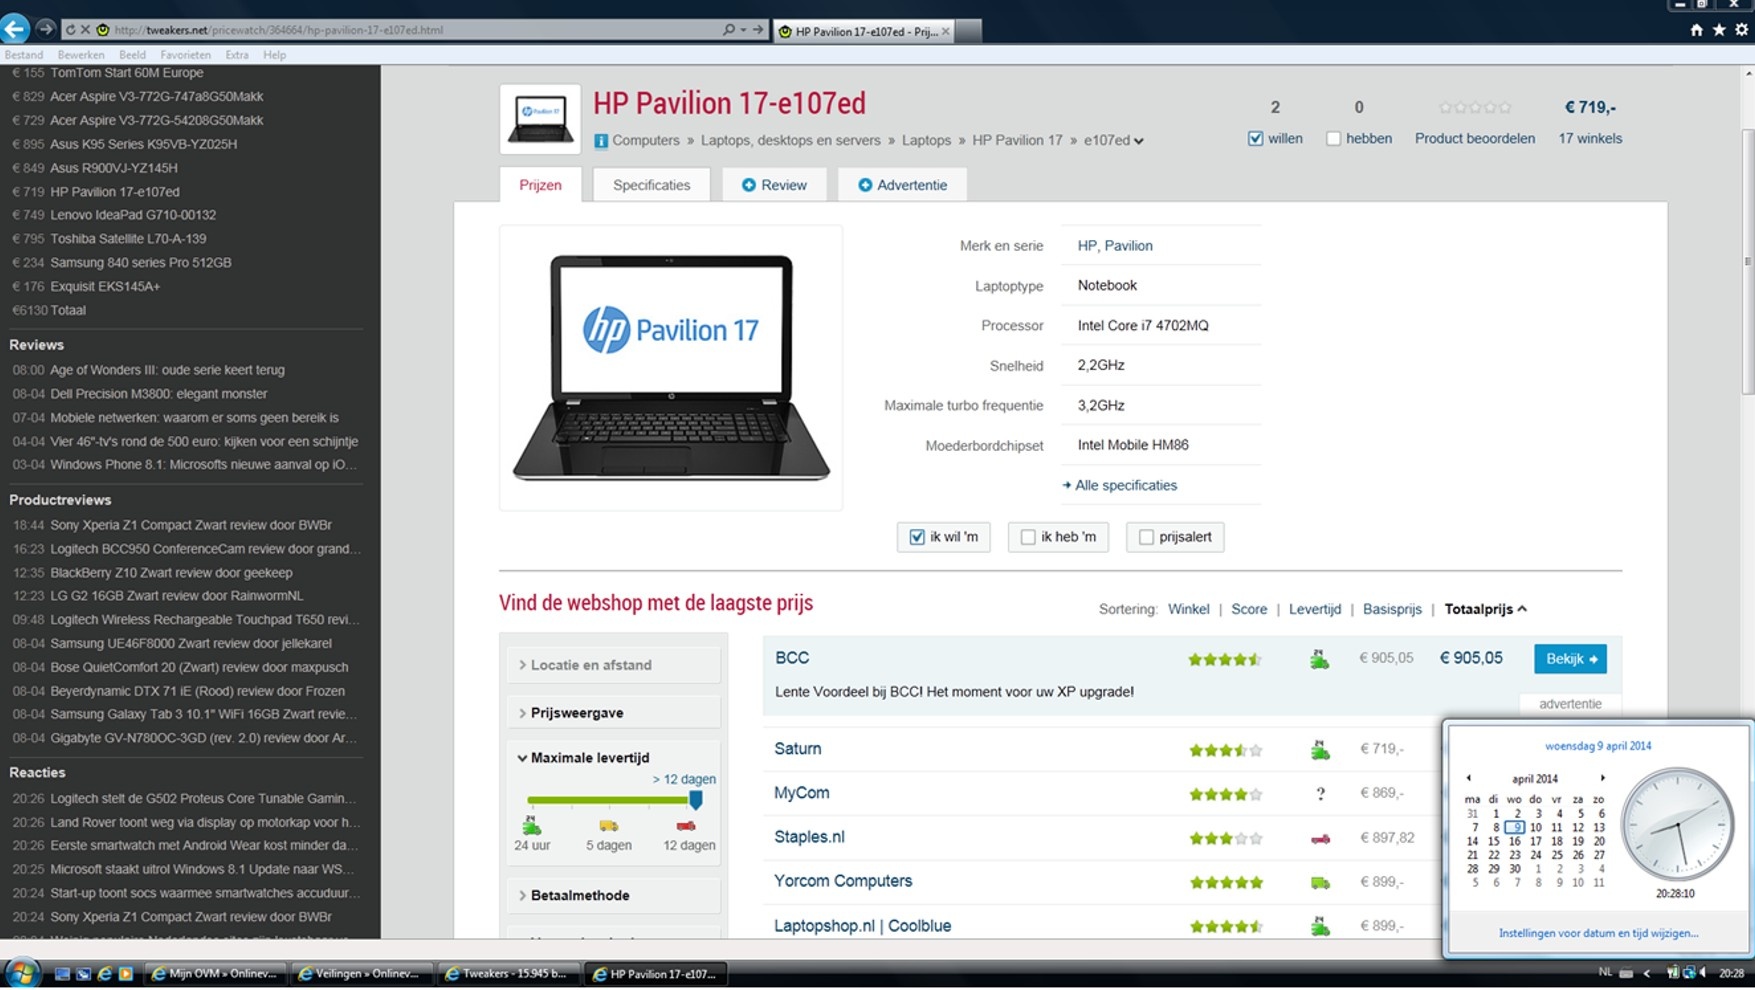Click the volume icon in system tray
Image resolution: width=1755 pixels, height=990 pixels.
(x=1702, y=973)
